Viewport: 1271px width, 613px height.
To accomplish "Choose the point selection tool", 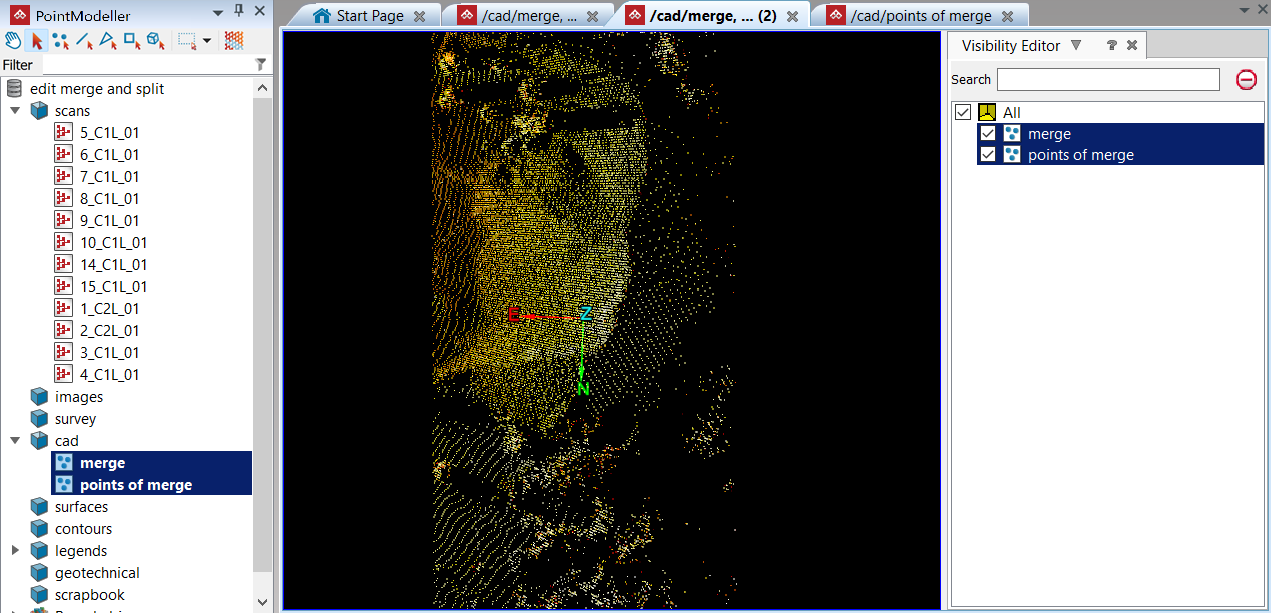I will point(61,41).
